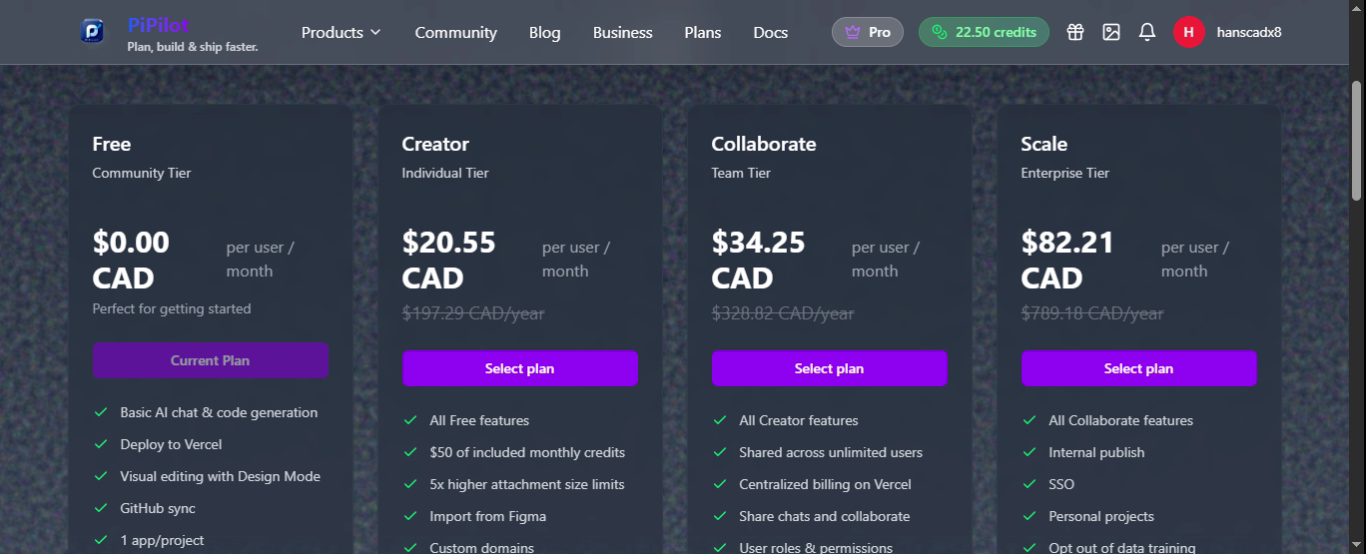Choose the Scale enterprise plan
Screen dimensions: 1366x554
[1138, 368]
